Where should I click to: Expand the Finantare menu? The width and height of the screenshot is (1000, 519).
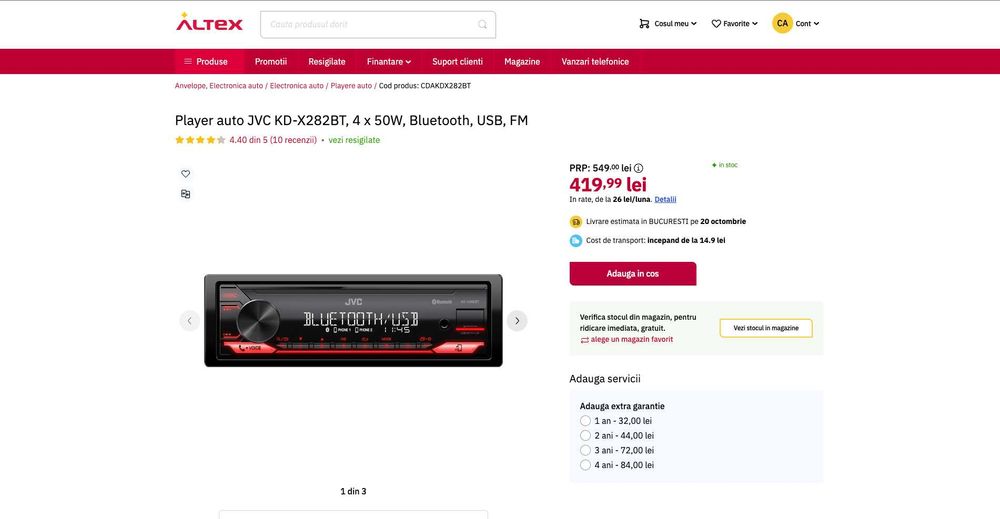pyautogui.click(x=389, y=62)
